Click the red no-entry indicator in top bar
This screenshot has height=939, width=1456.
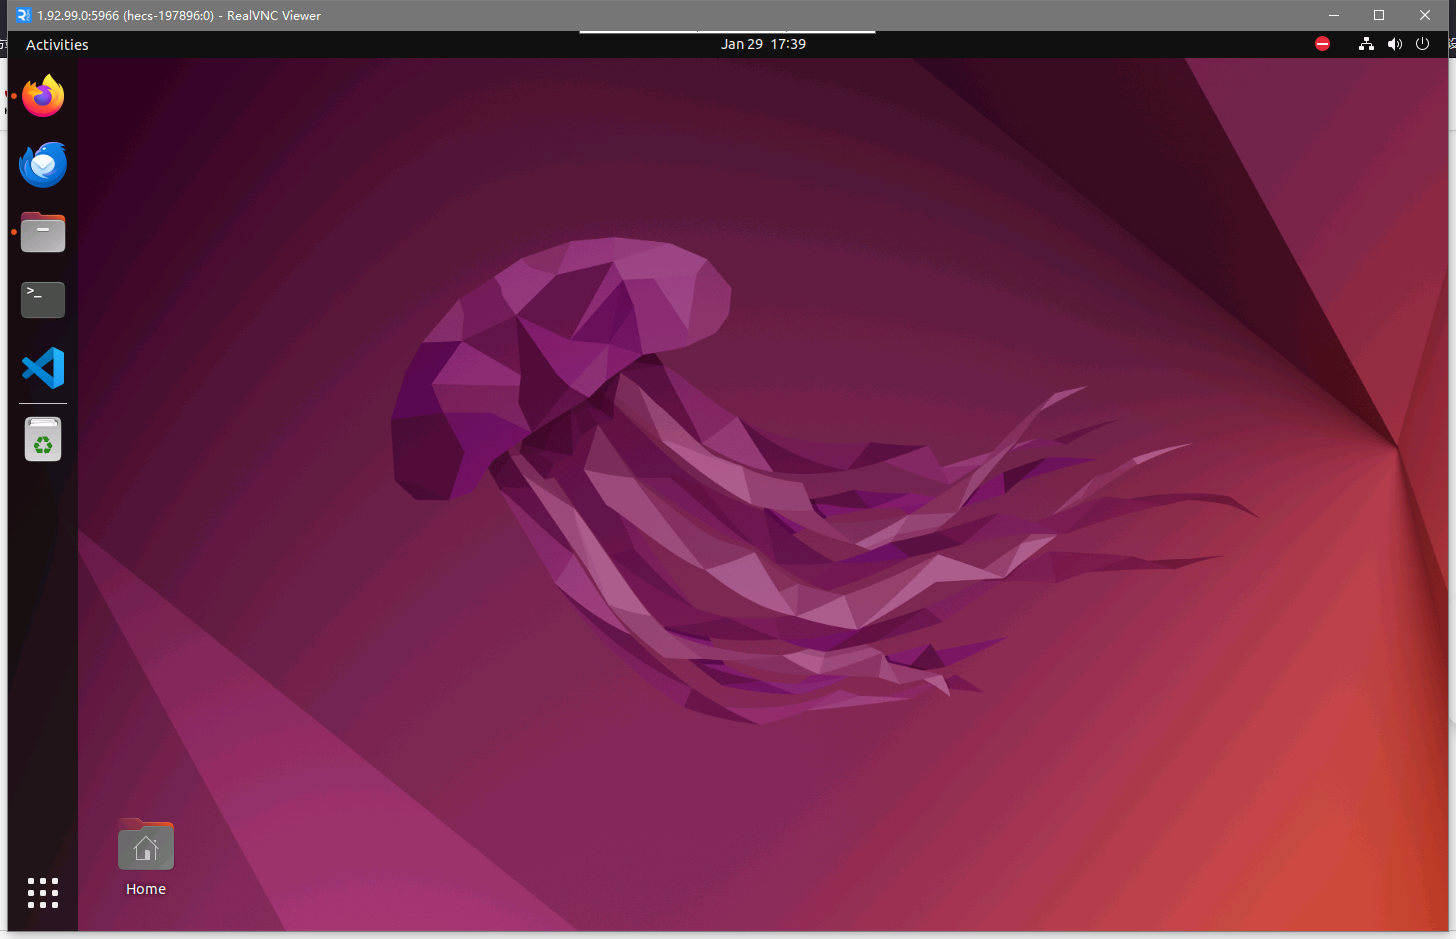1322,44
